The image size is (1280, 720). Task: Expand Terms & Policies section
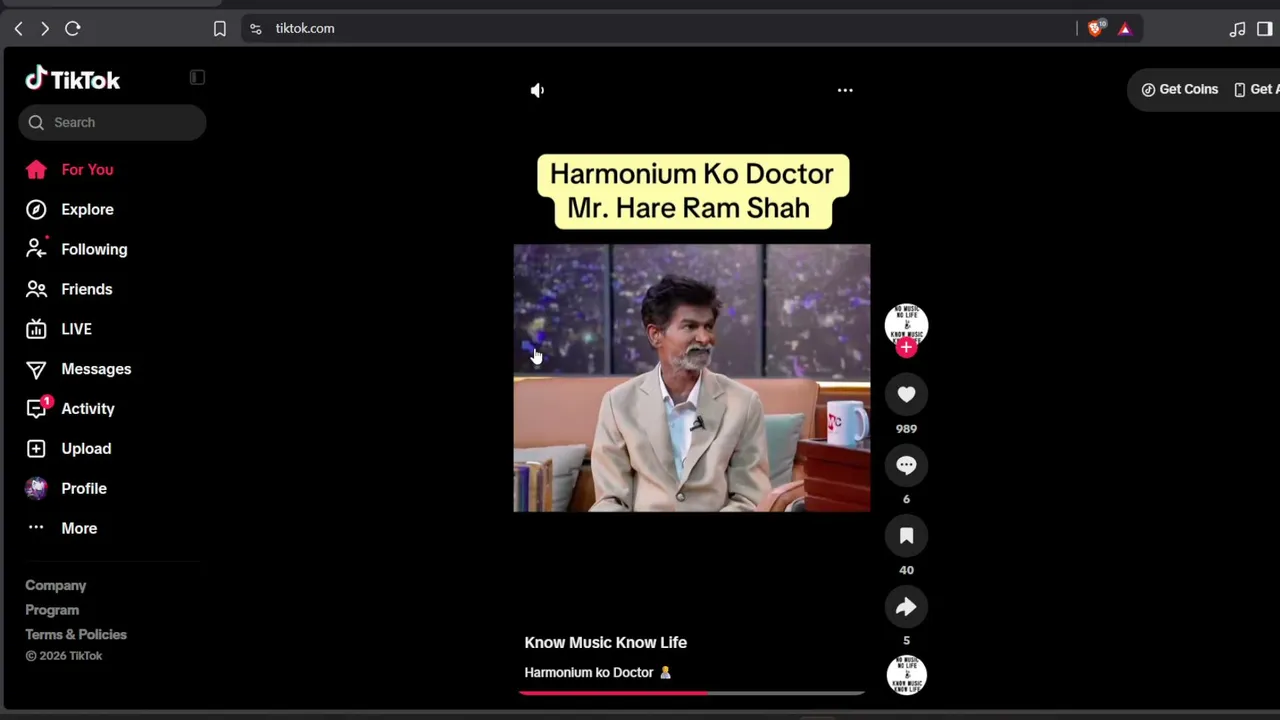76,634
